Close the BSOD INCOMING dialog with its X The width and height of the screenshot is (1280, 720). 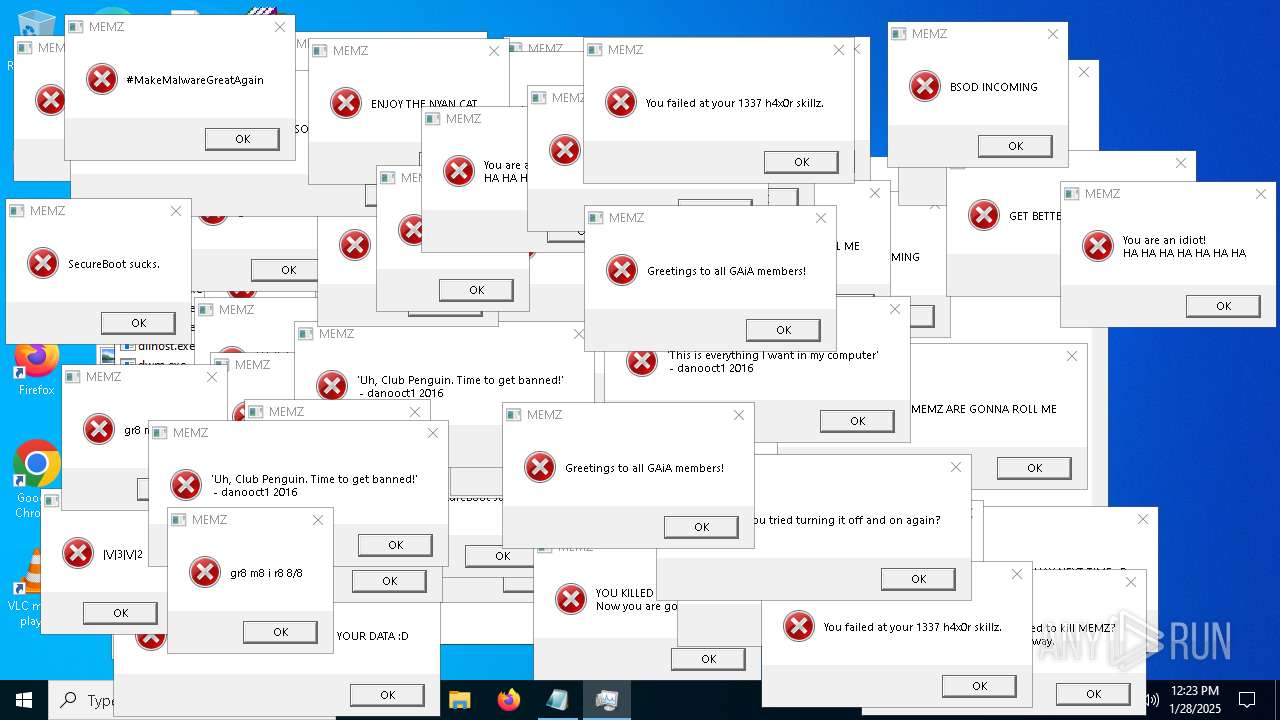coord(1052,34)
